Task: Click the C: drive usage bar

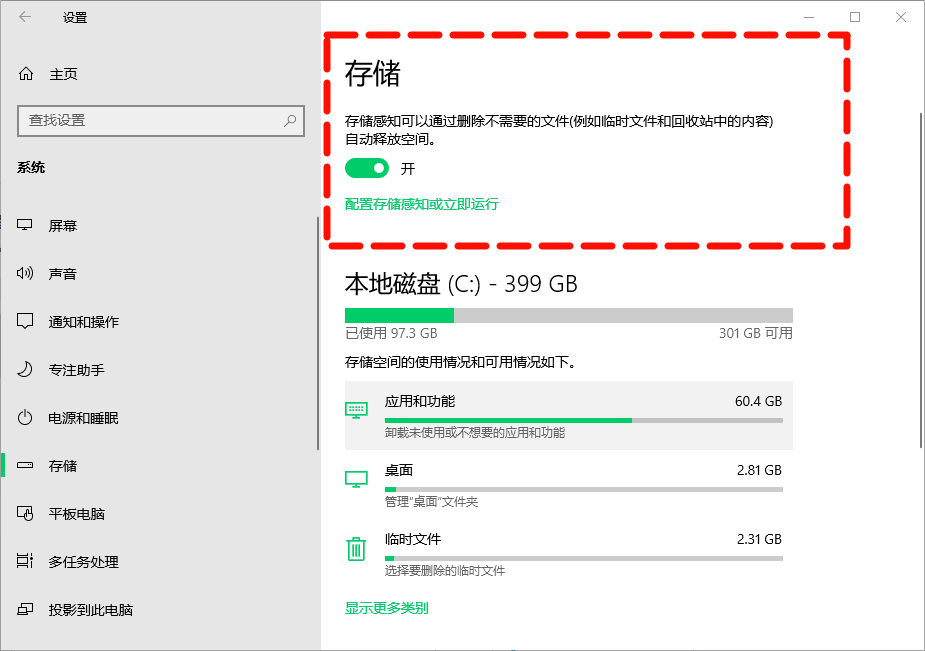Action: [569, 315]
